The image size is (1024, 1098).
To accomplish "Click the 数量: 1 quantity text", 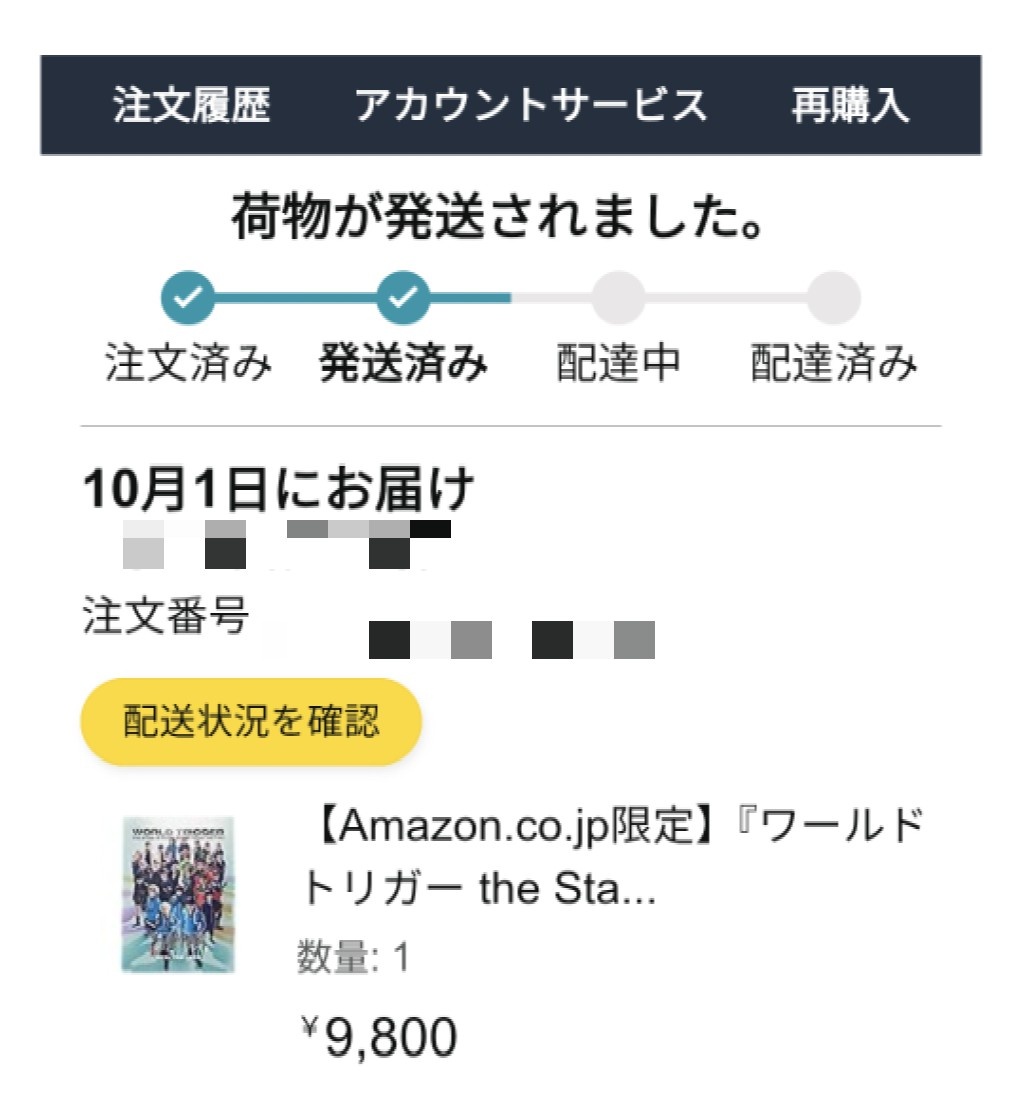I will 353,959.
